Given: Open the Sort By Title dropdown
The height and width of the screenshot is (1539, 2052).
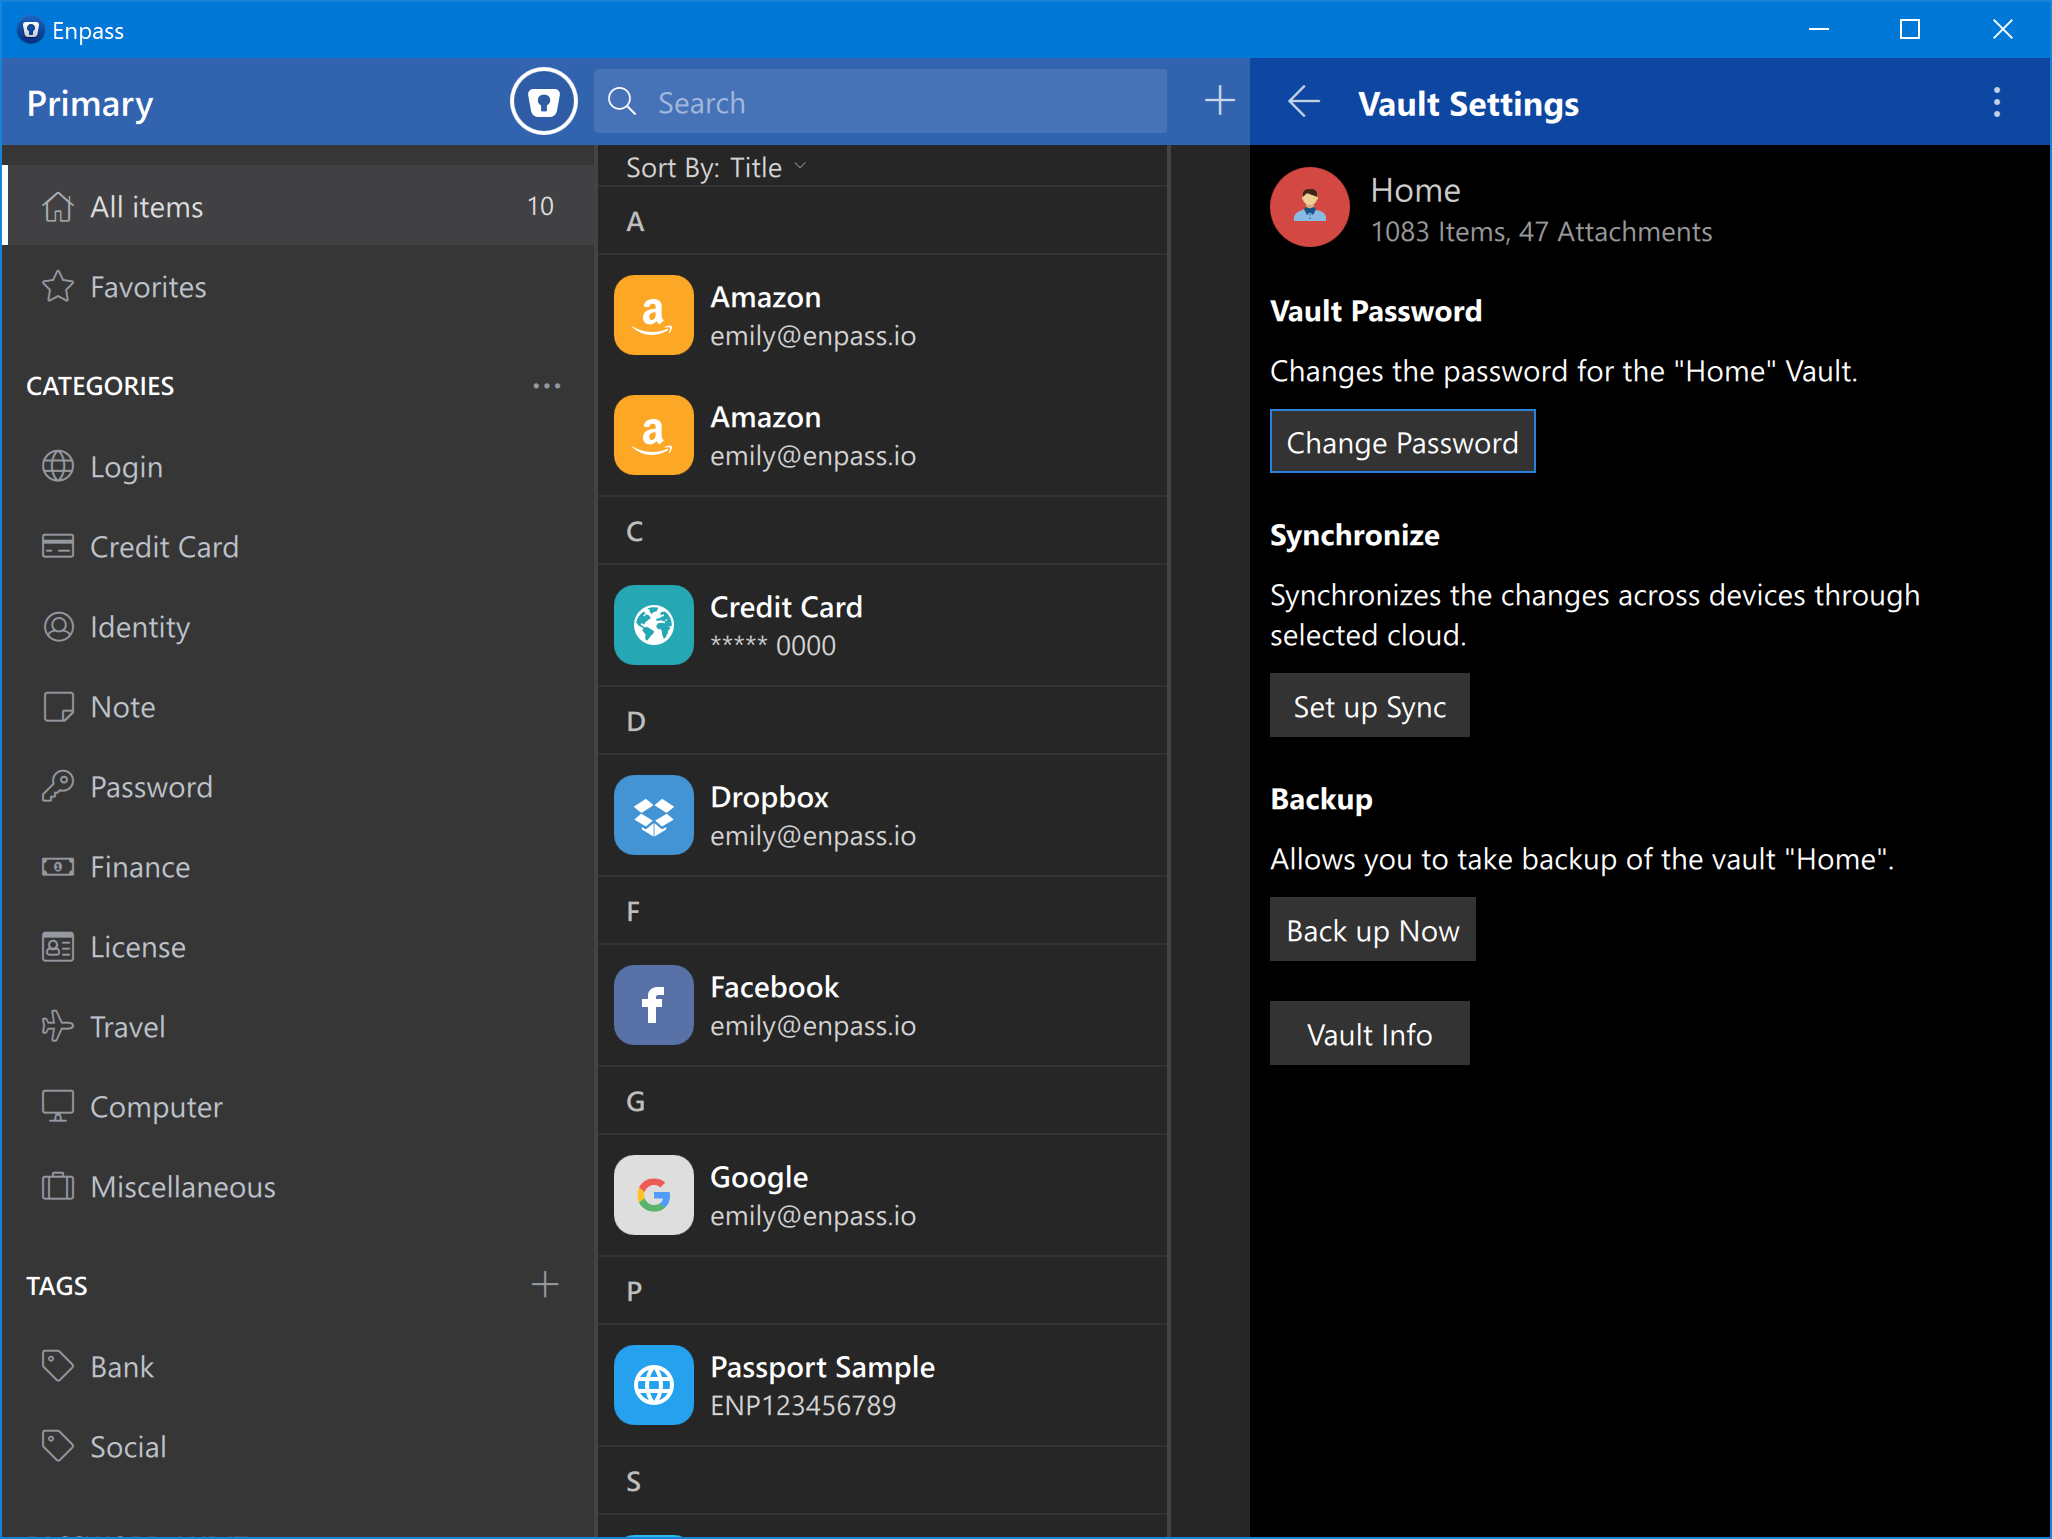Looking at the screenshot, I should 715,168.
